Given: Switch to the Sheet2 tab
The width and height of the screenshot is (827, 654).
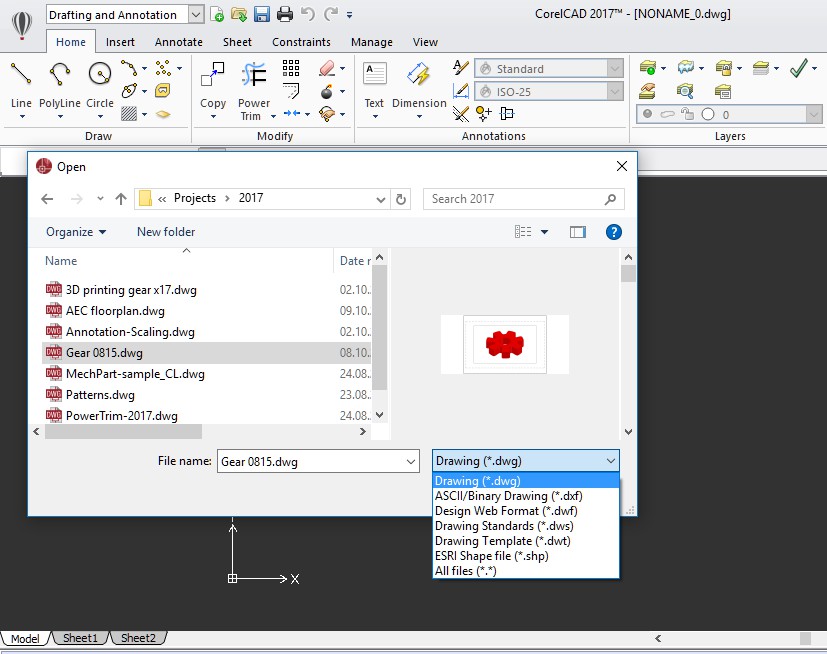Looking at the screenshot, I should [x=138, y=638].
